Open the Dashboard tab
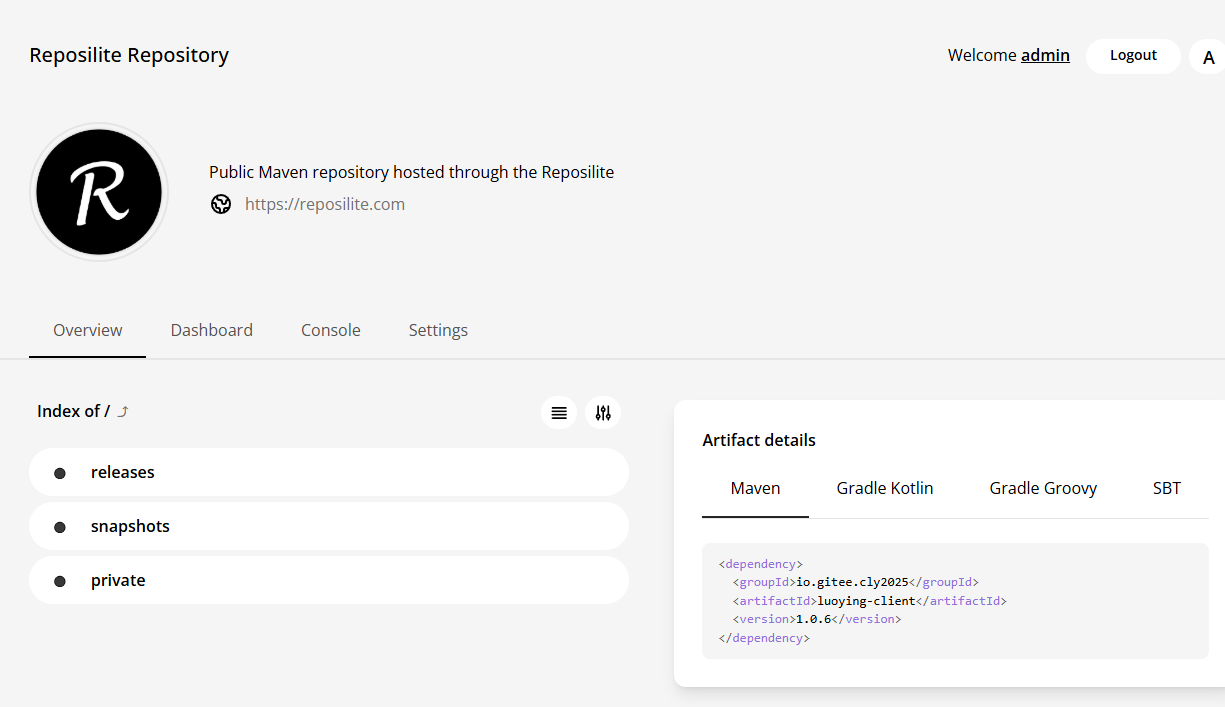This screenshot has width=1225, height=707. coord(211,330)
